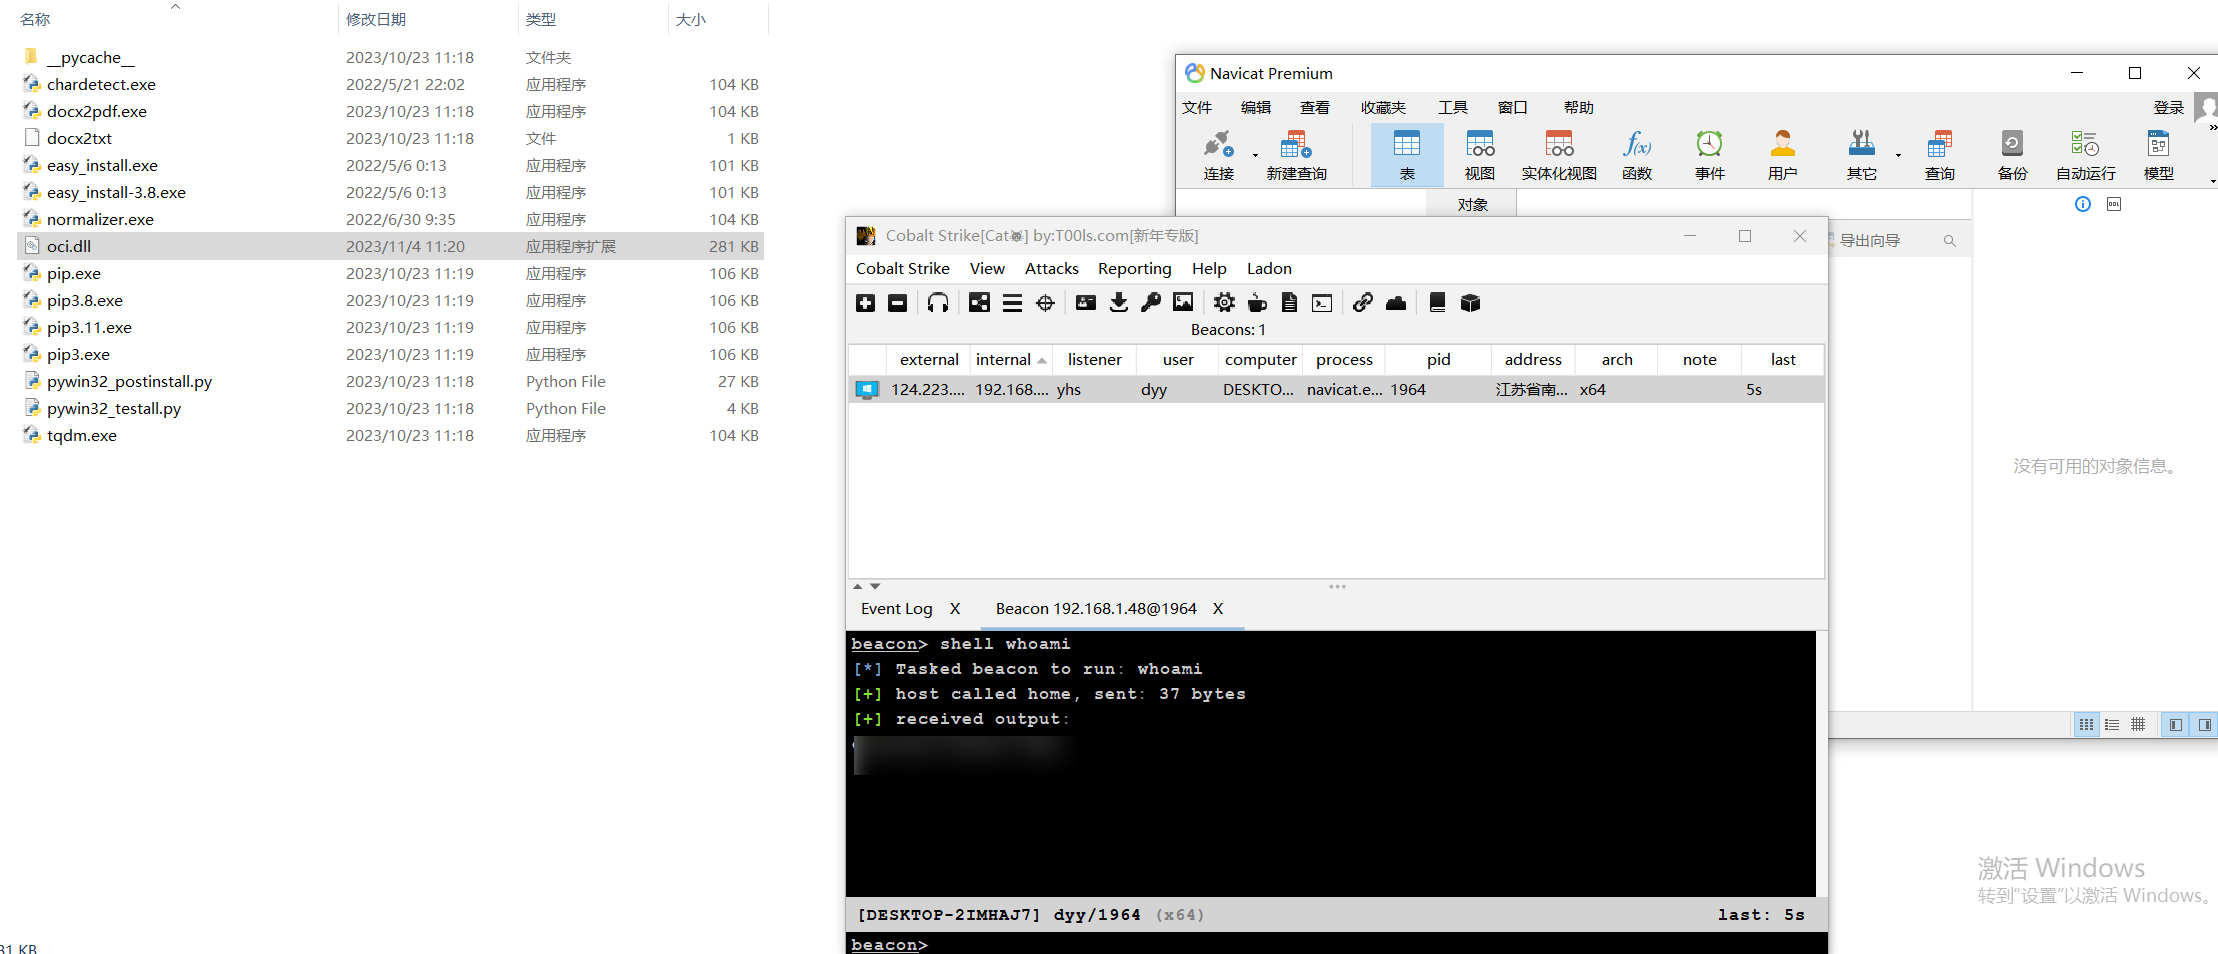This screenshot has width=2218, height=954.
Task: Open Screenshots picture icon in toolbar
Action: tap(1183, 303)
